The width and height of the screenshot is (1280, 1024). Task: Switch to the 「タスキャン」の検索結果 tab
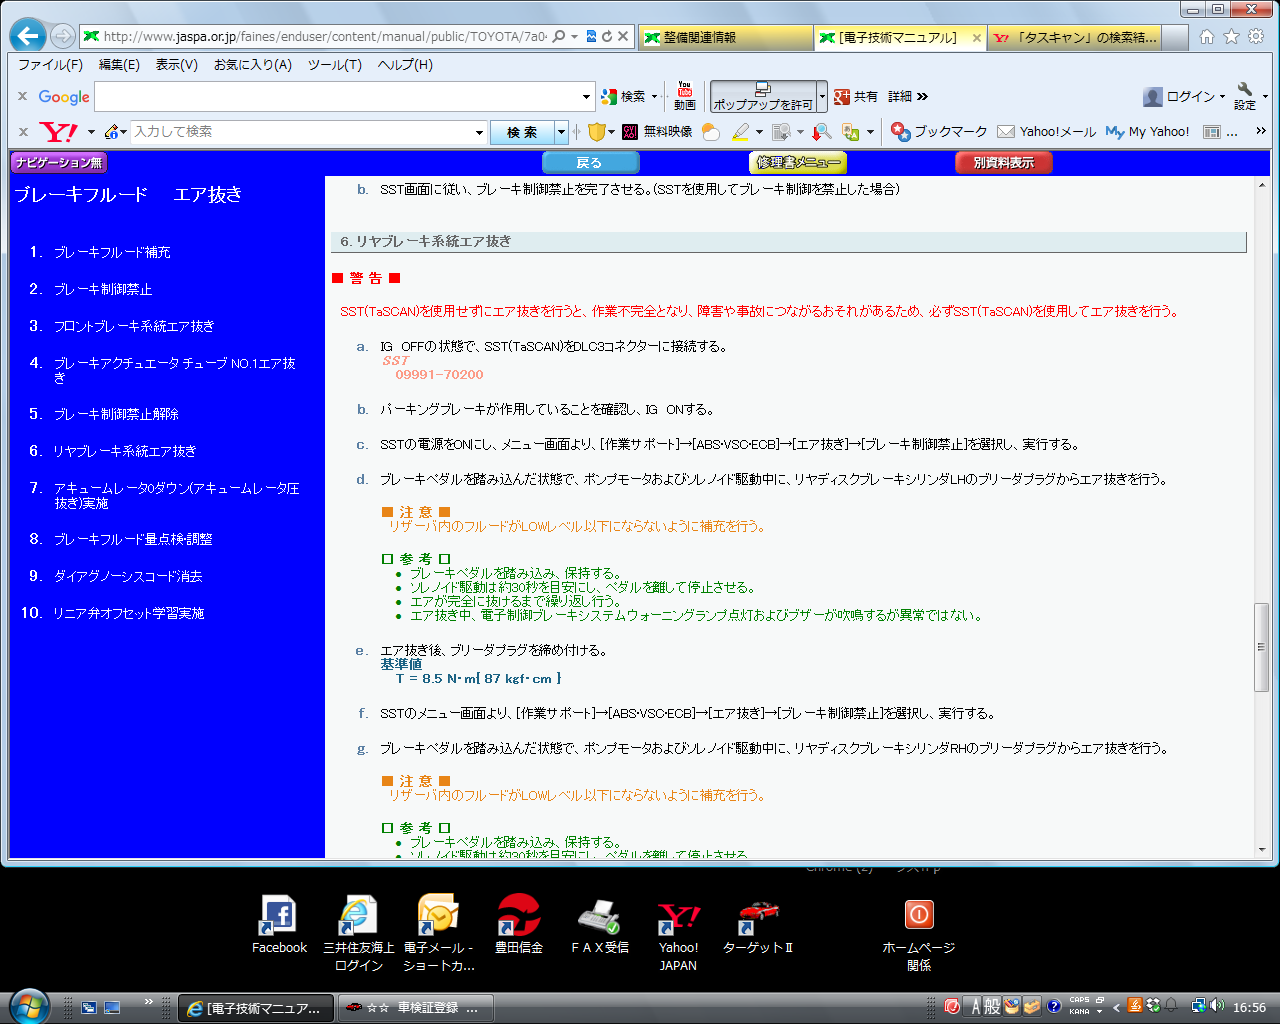point(1077,37)
